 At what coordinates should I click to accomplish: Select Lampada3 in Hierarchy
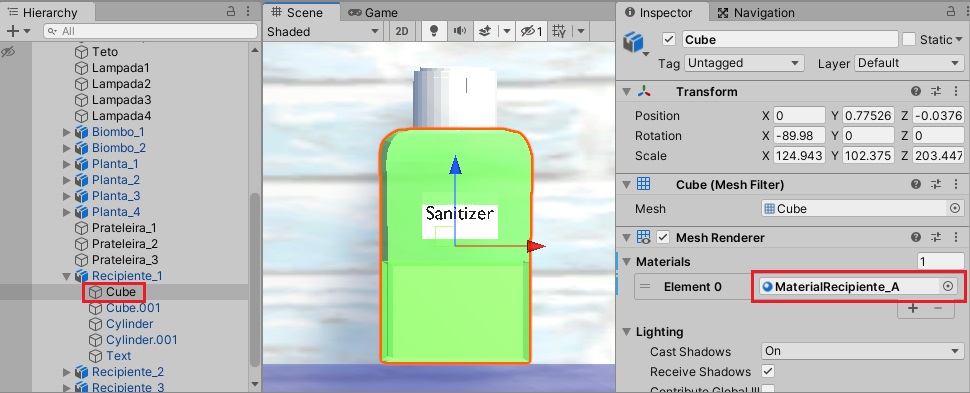click(121, 100)
